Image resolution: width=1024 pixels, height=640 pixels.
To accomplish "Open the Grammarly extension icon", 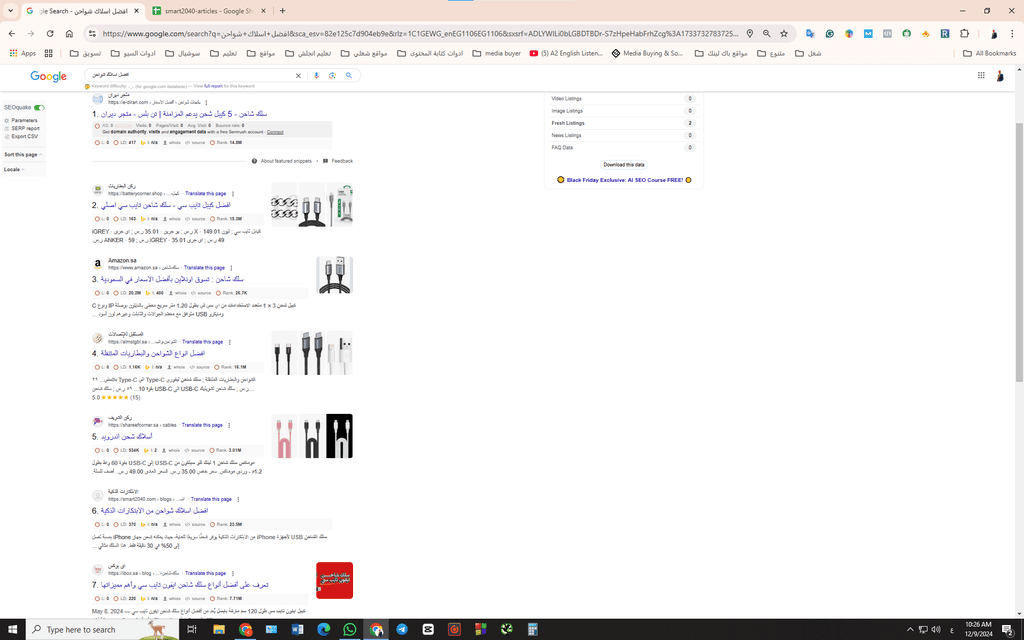I will [x=829, y=33].
